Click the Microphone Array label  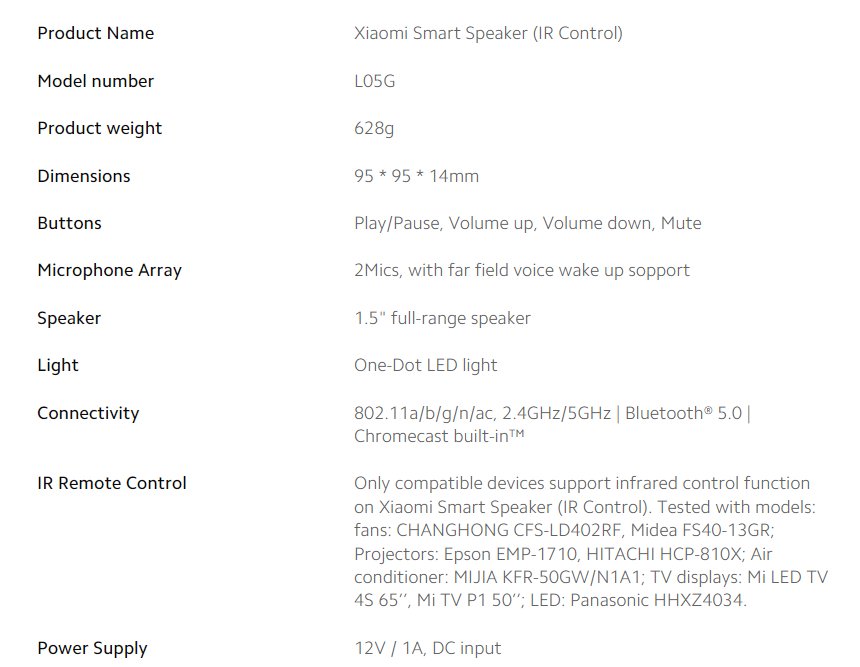(109, 270)
